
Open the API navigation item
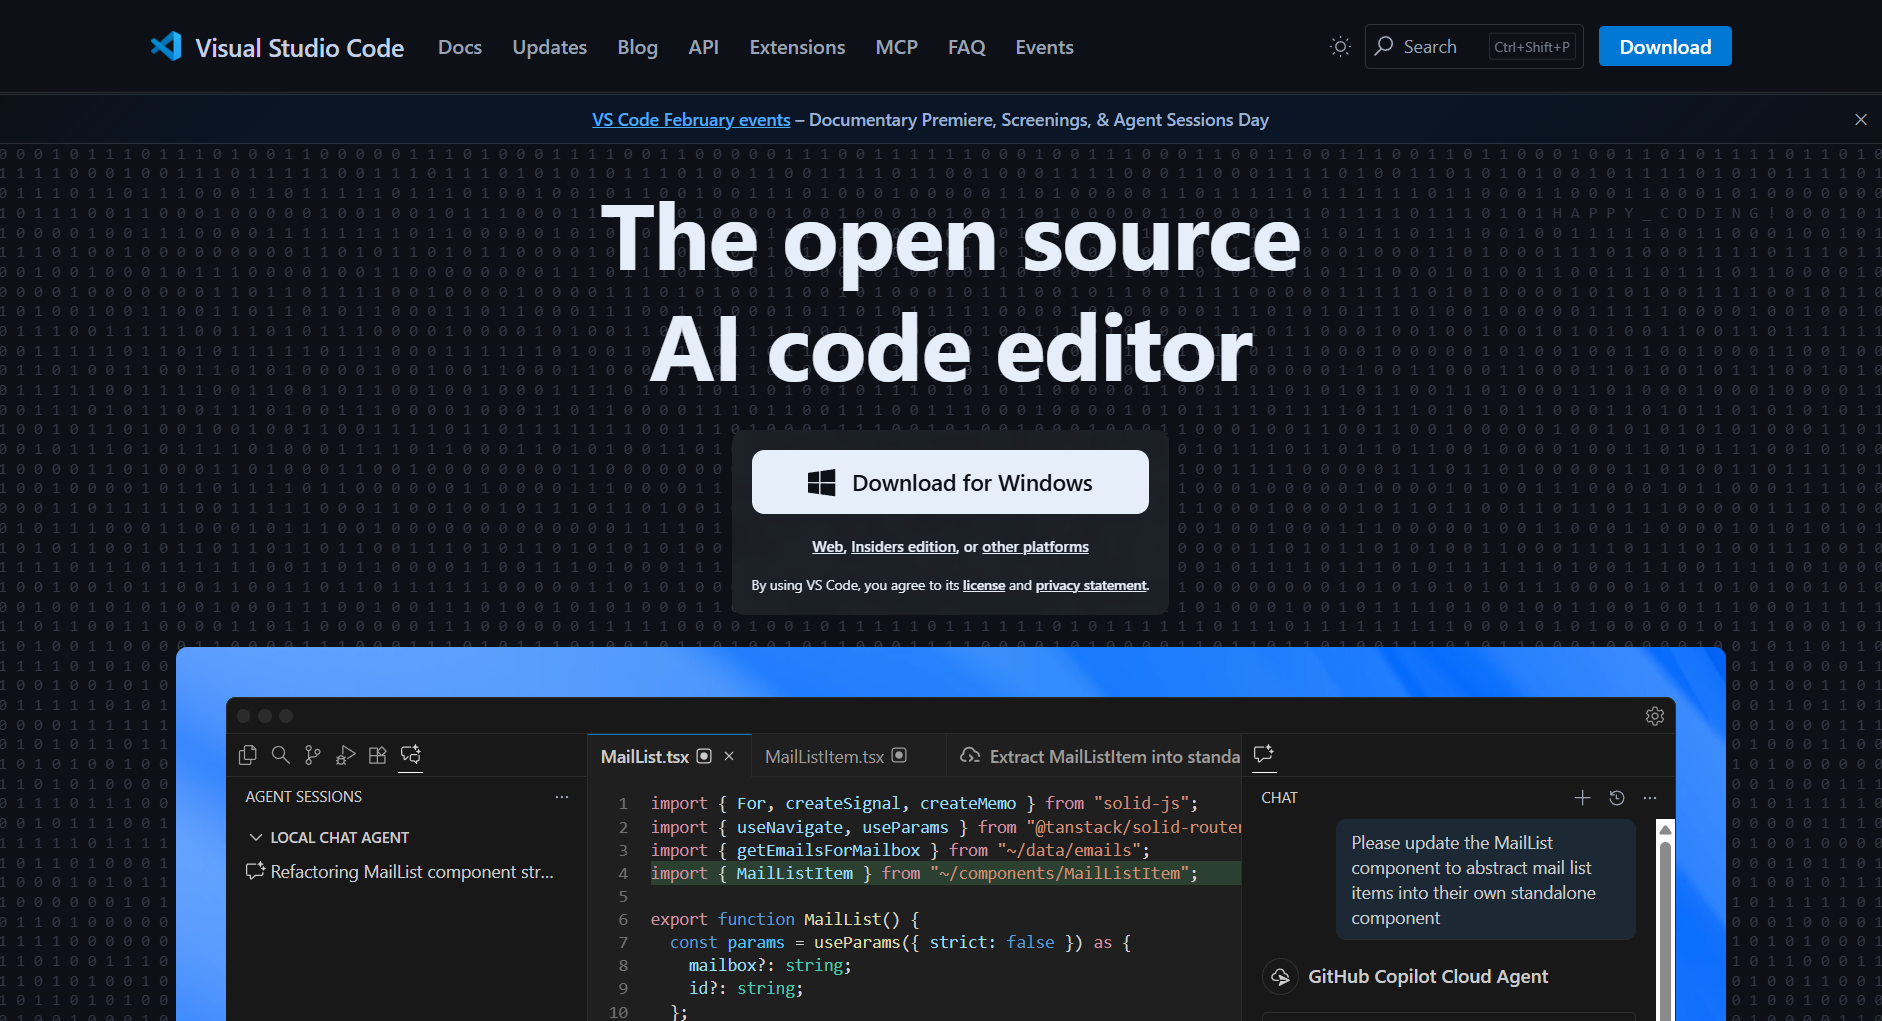(703, 47)
